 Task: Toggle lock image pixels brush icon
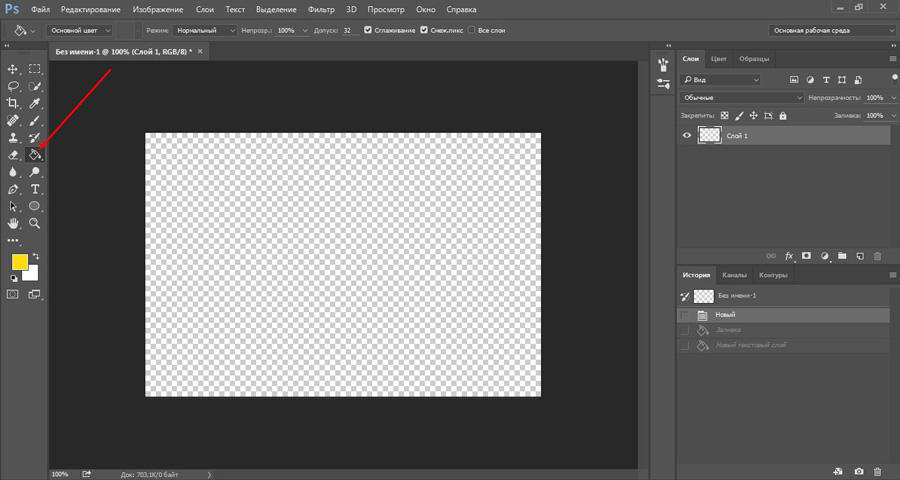click(739, 115)
